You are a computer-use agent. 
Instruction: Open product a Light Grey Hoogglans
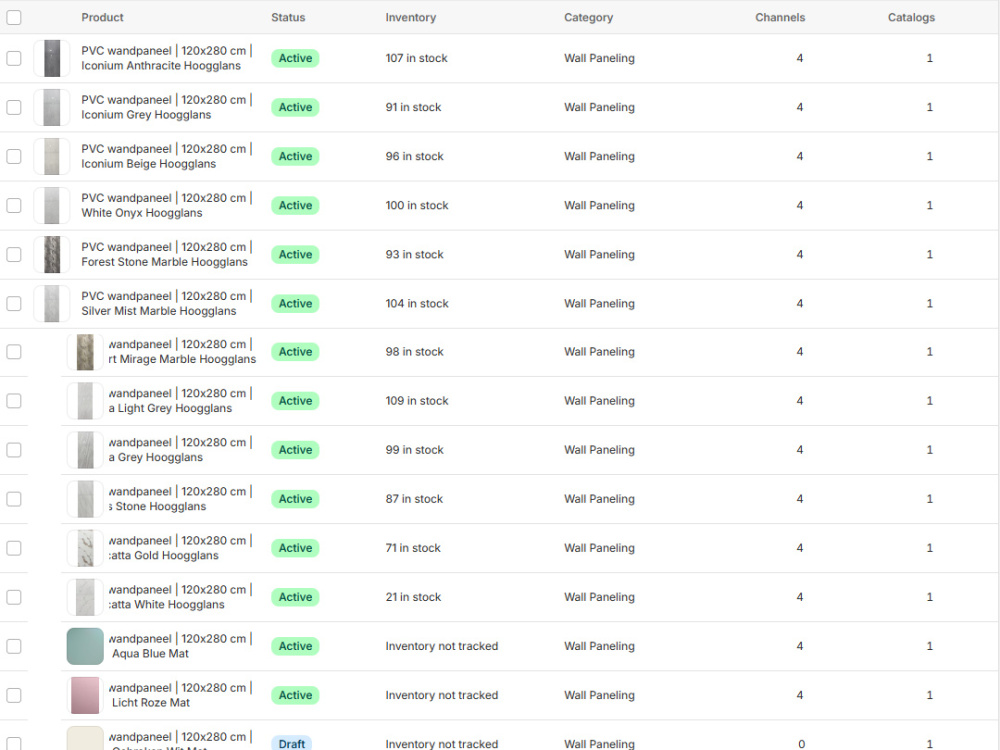tap(180, 401)
